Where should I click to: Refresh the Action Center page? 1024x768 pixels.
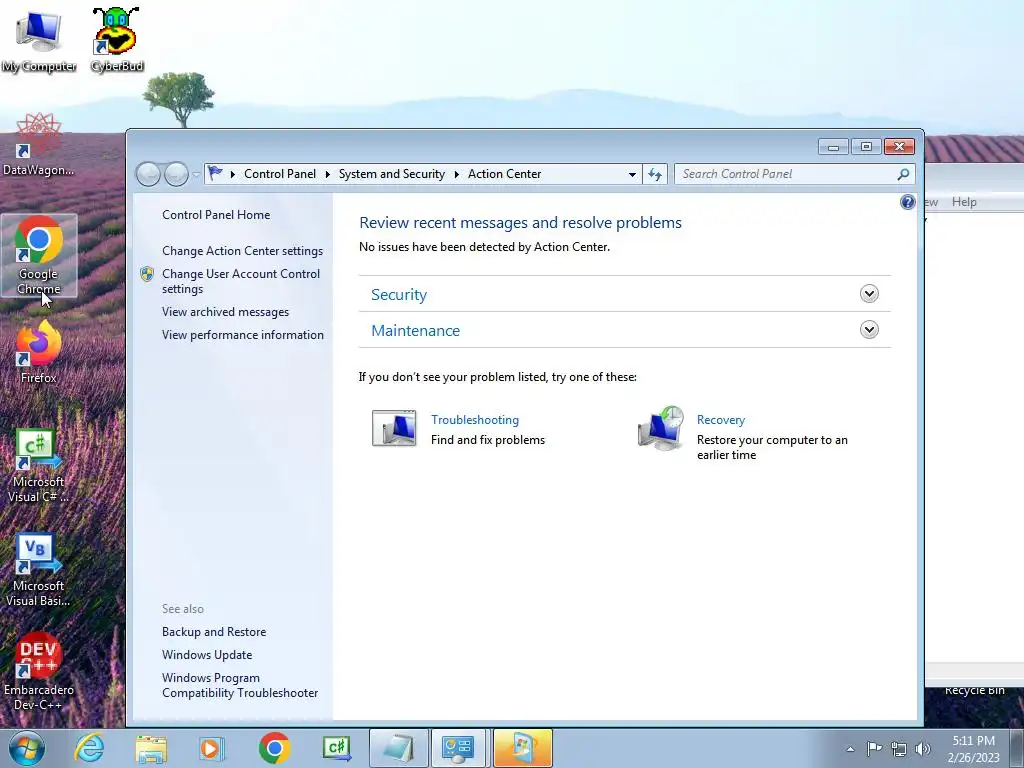(655, 174)
